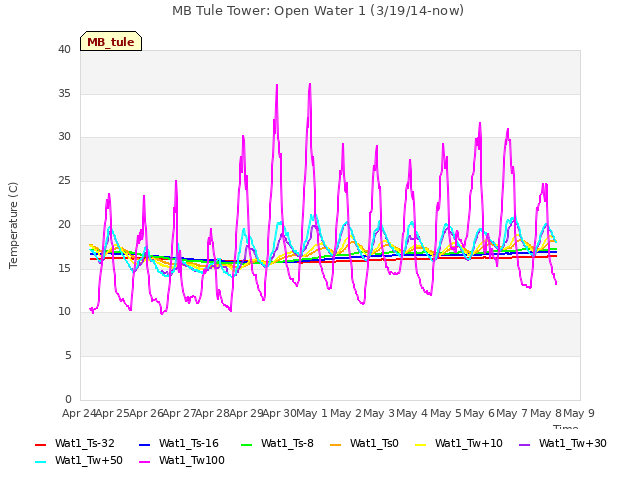Click the 20 y-axis tick label
This screenshot has height=480, width=640.
pyautogui.click(x=64, y=224)
